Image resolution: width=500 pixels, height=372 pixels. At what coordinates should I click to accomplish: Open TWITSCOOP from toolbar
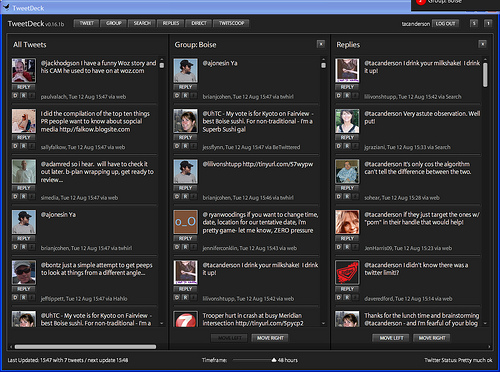231,23
